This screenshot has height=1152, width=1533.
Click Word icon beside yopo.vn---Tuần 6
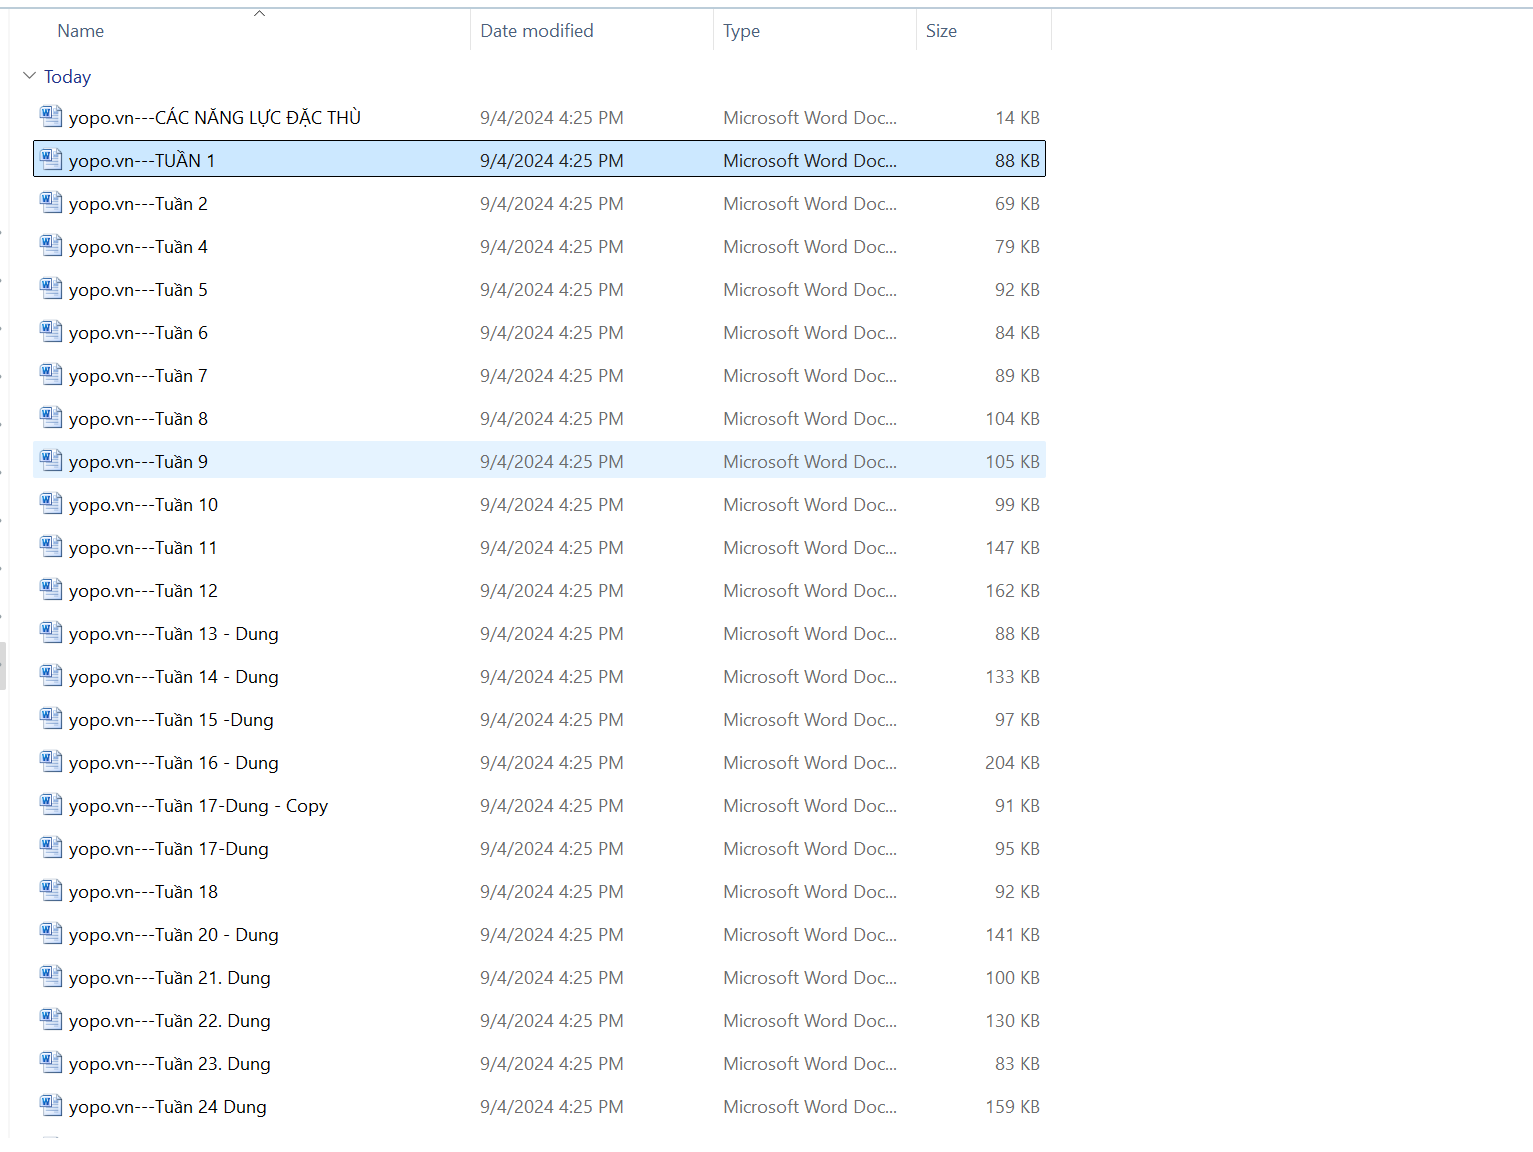(51, 331)
